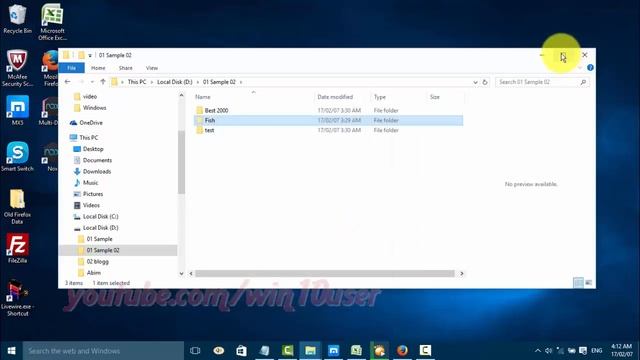Open the Store taskbar icon
Viewport: 640px width, 360px height.
point(241,351)
